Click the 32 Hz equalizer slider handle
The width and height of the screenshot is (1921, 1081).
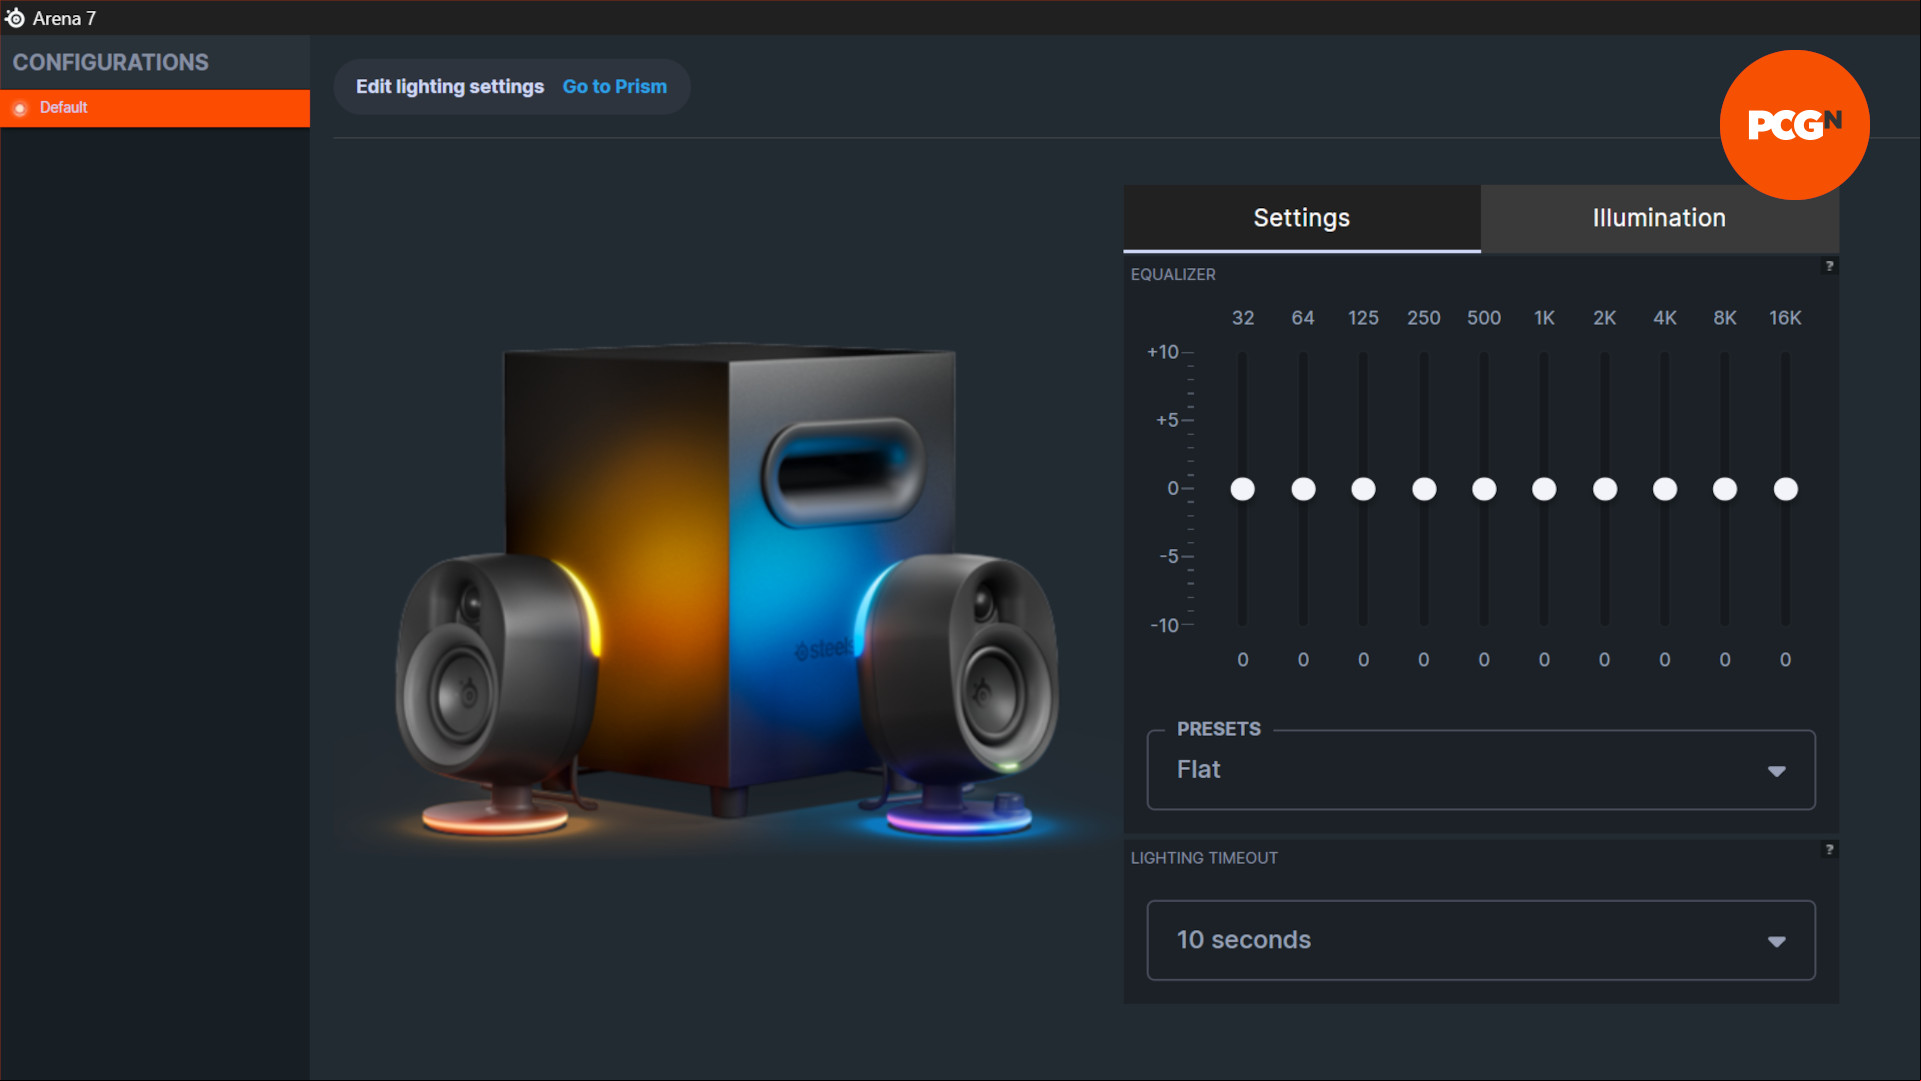1242,489
